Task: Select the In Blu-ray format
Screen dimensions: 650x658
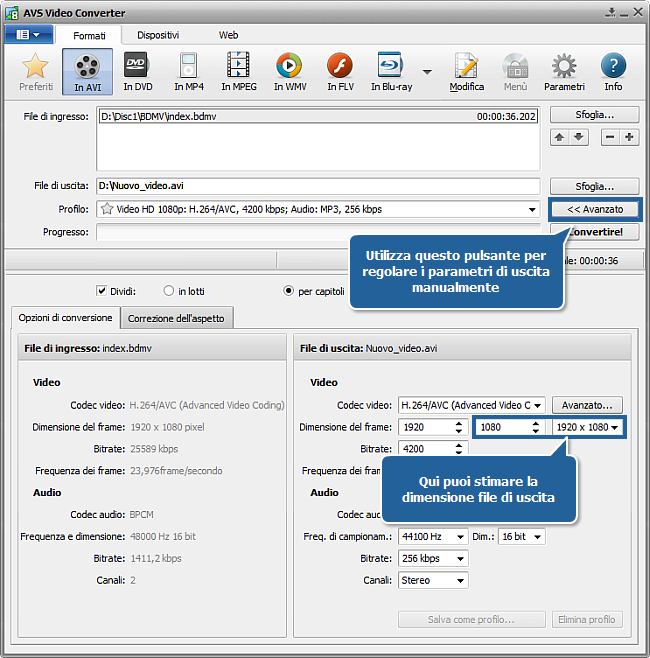Action: pyautogui.click(x=391, y=72)
